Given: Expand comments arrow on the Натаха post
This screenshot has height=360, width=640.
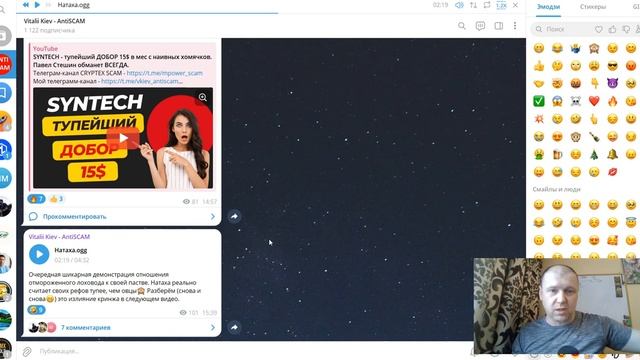Looking at the screenshot, I should click(213, 327).
